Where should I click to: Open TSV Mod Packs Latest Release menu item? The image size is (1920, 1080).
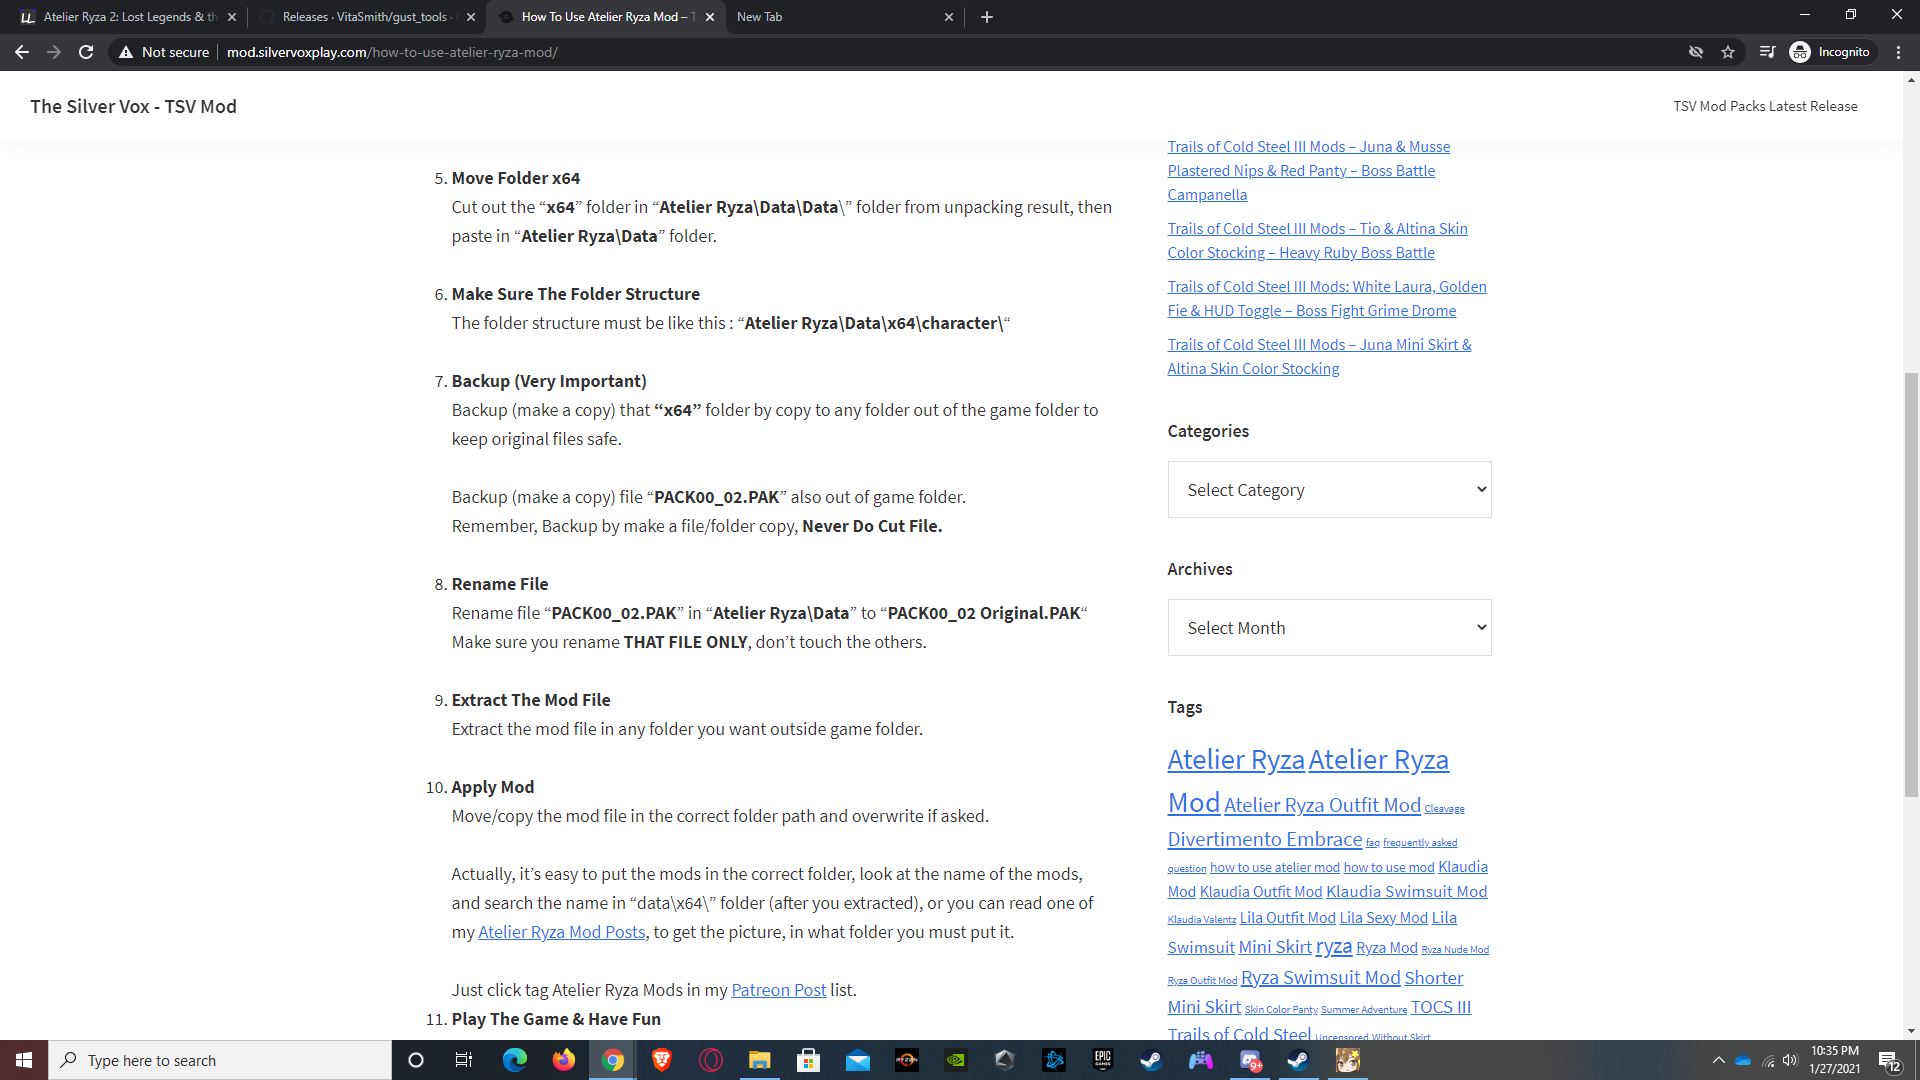1765,106
